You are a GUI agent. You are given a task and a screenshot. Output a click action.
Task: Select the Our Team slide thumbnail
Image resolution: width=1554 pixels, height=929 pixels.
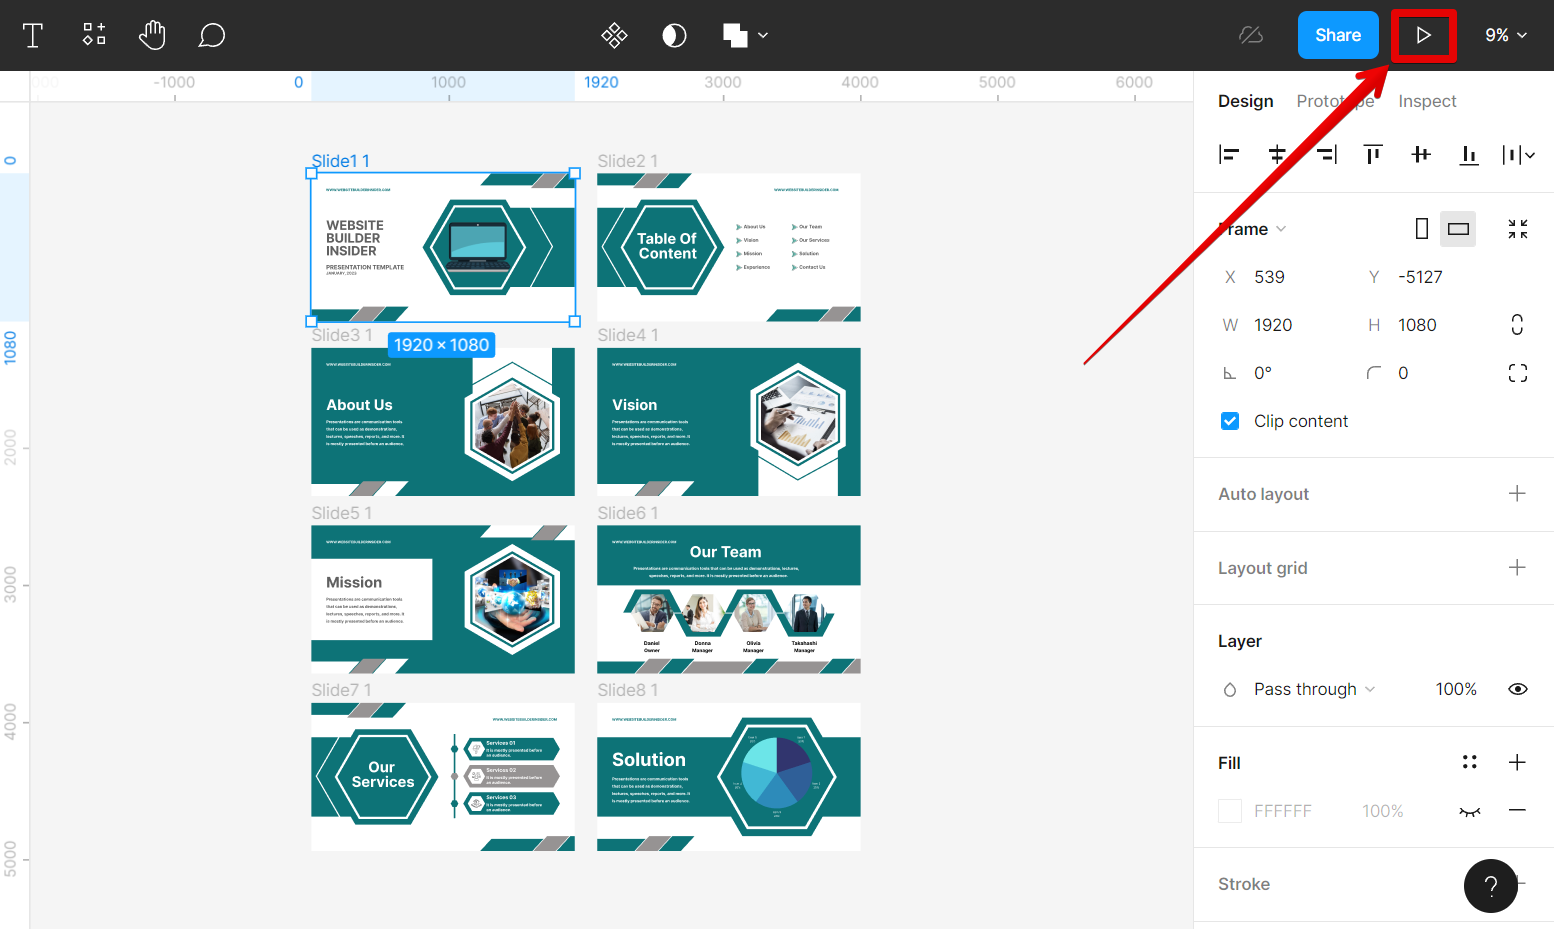[728, 599]
